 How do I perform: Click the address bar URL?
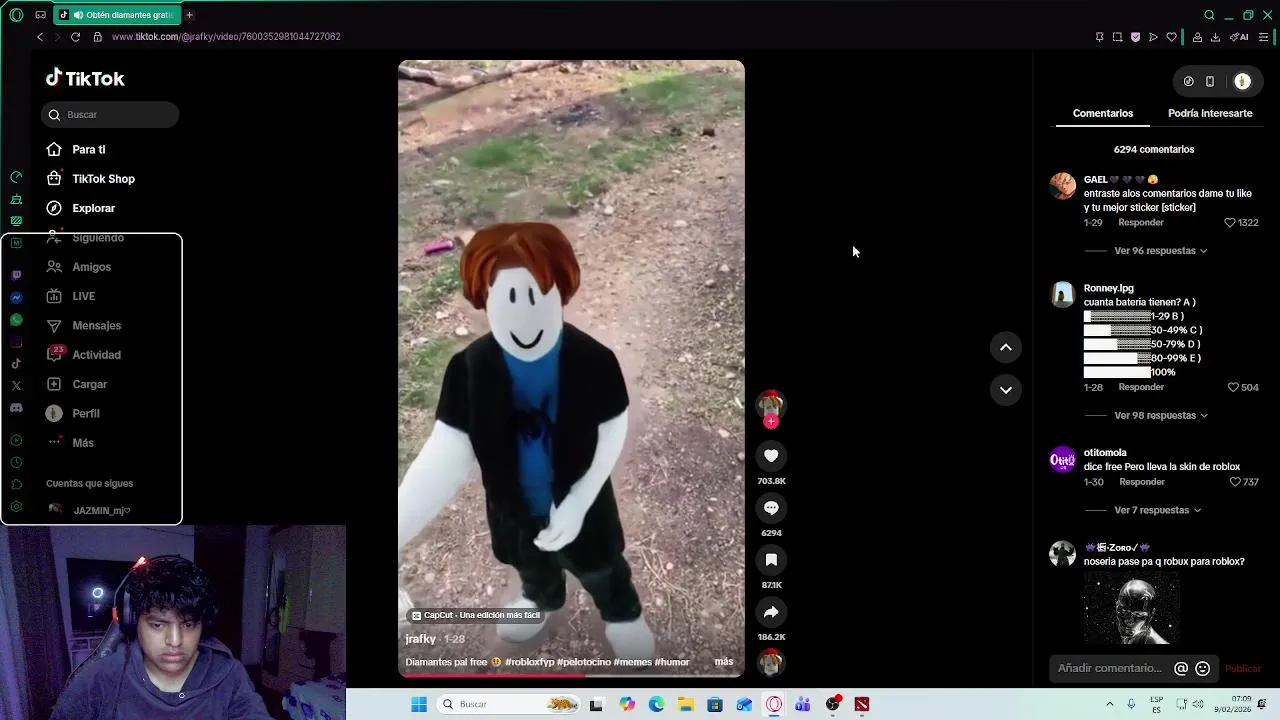pos(226,37)
